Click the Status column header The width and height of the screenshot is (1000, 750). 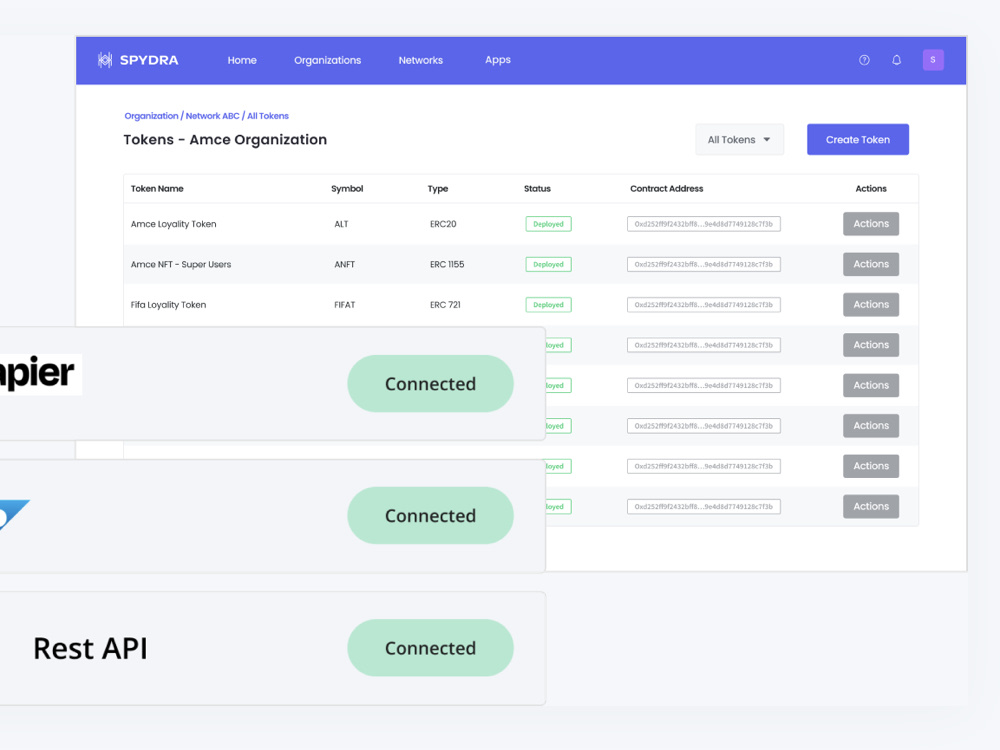(537, 189)
